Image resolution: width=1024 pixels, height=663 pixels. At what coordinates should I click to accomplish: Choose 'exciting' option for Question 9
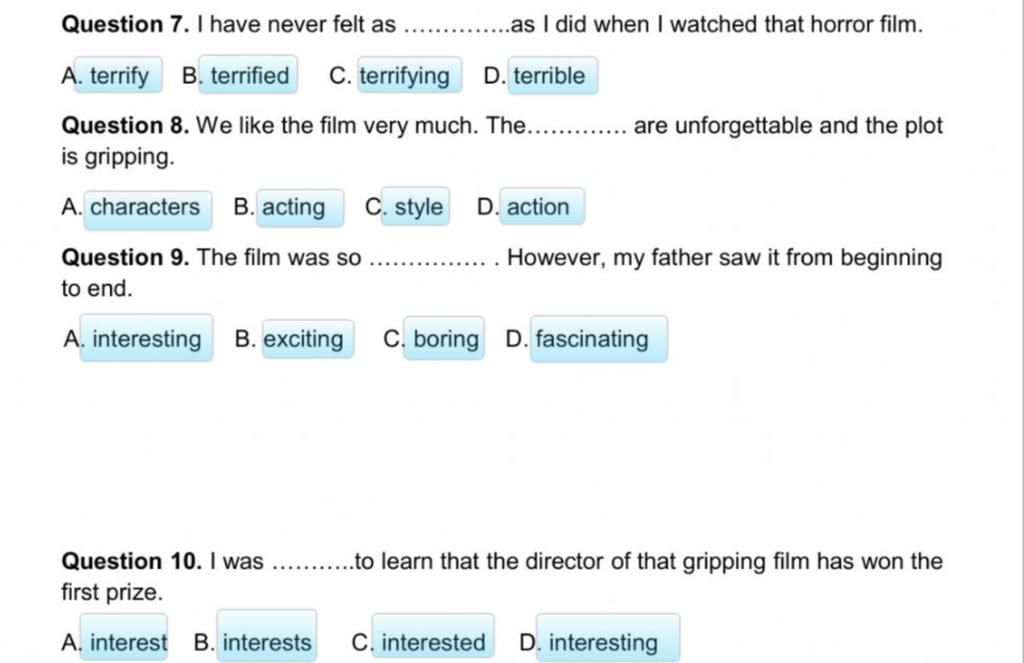click(x=308, y=339)
